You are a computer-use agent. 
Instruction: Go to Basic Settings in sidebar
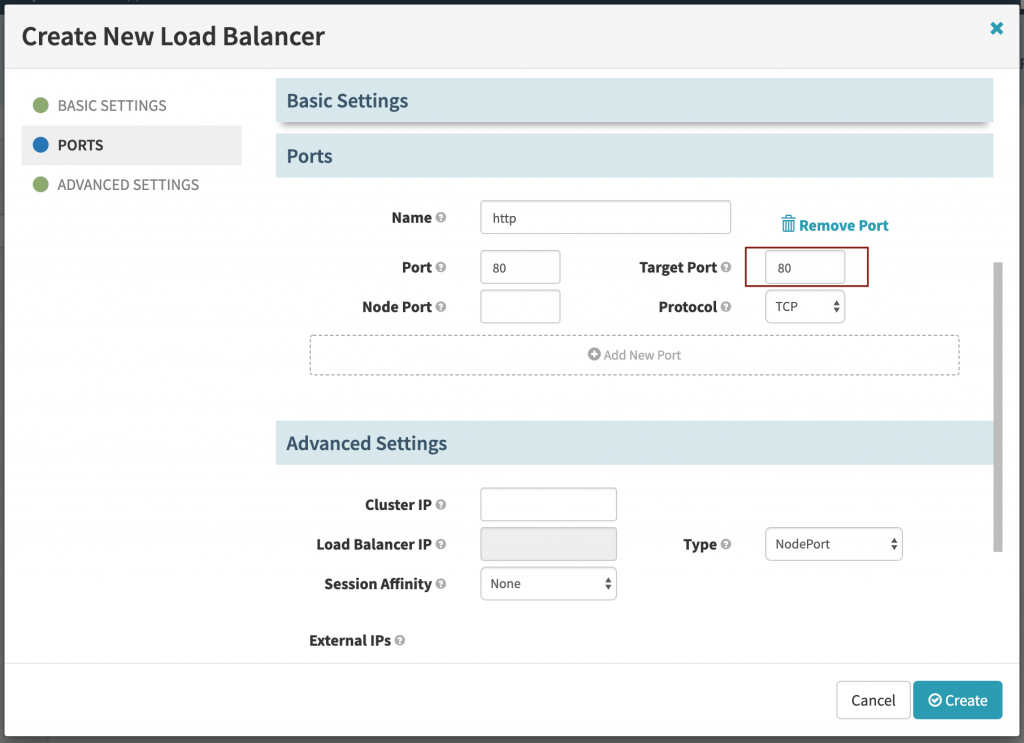click(x=112, y=105)
